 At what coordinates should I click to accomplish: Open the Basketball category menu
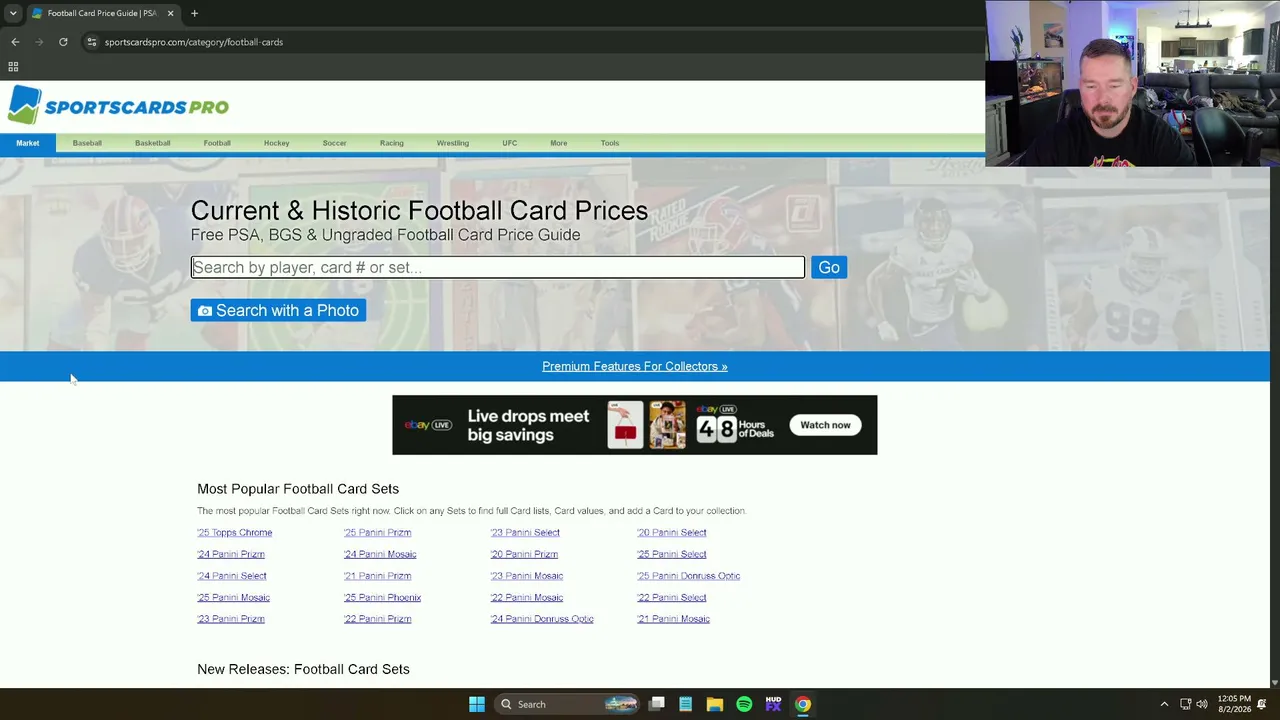click(x=152, y=143)
